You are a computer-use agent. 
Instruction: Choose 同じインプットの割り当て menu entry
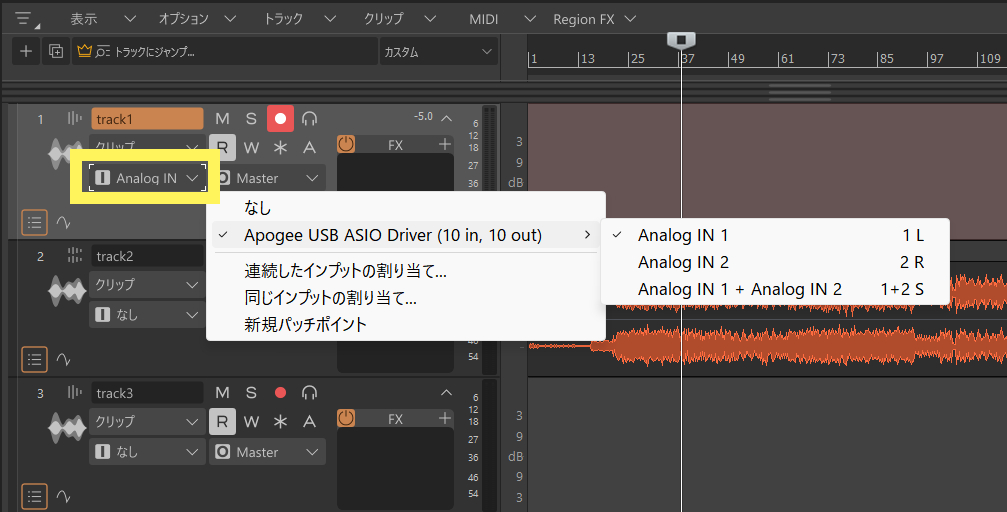pyautogui.click(x=406, y=297)
